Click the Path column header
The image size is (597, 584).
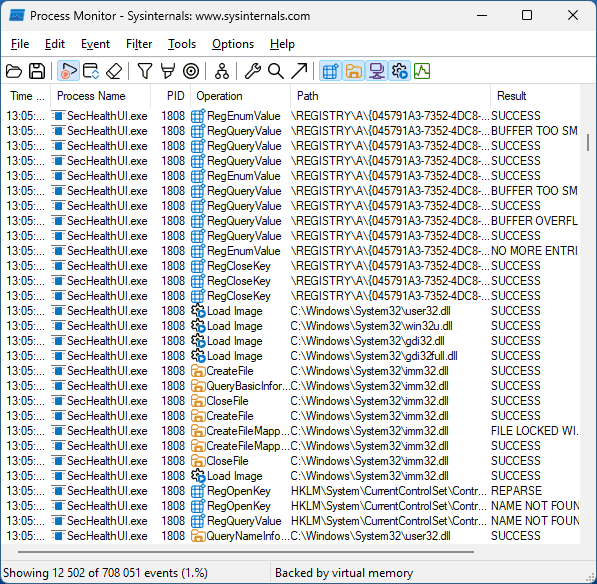[390, 96]
